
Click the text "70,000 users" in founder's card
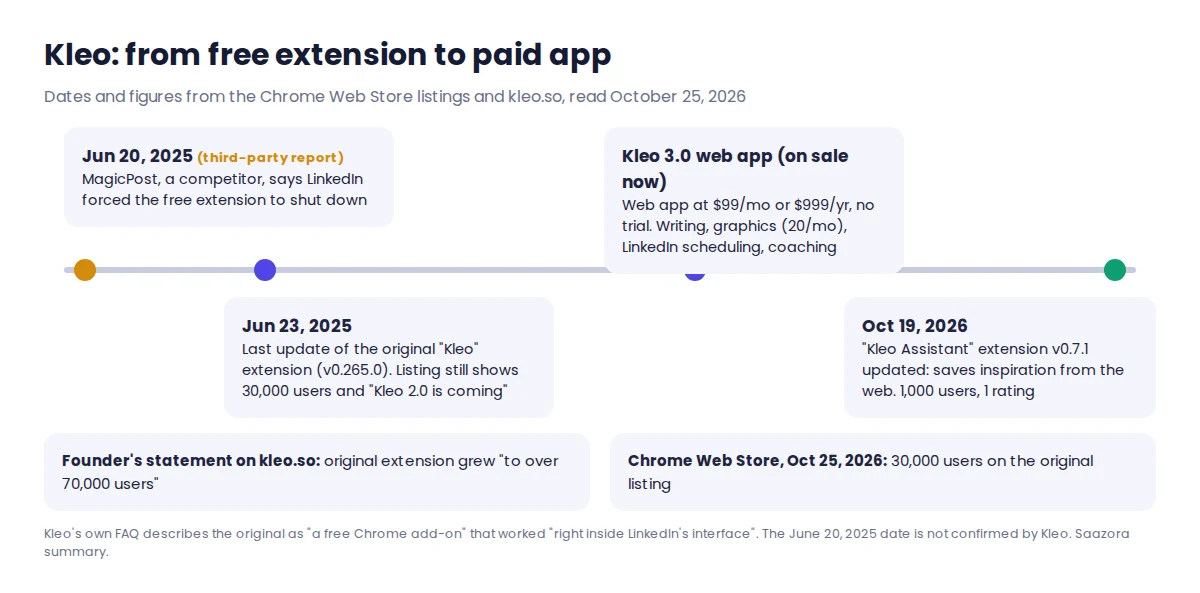111,484
